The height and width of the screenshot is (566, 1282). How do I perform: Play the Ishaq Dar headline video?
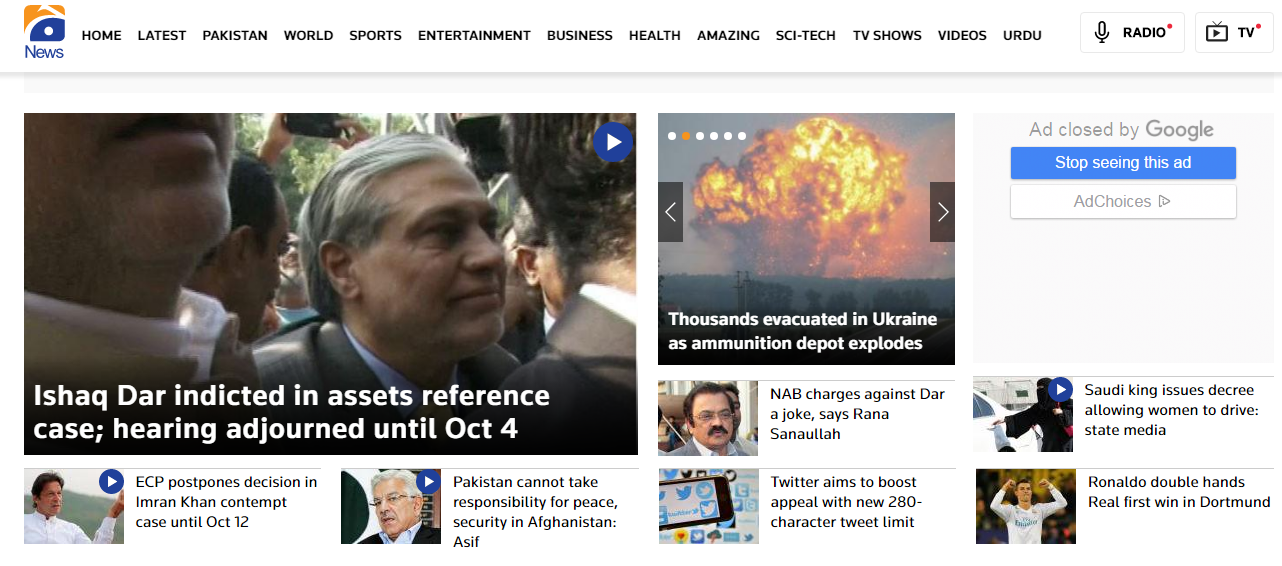coord(613,142)
